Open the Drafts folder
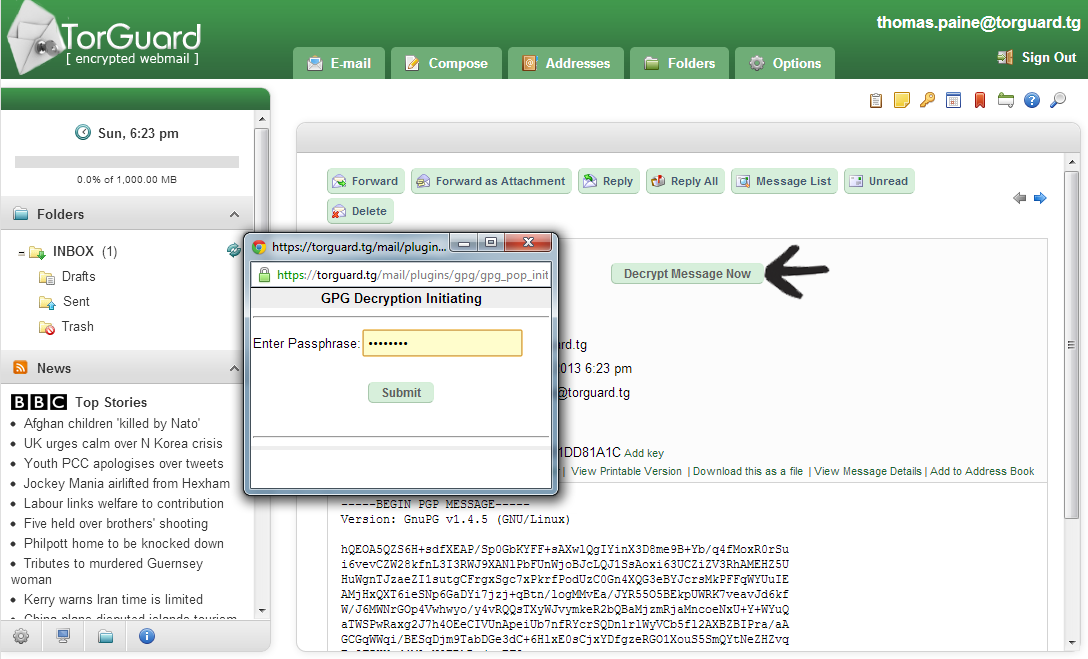Screen dimensions: 1088x659 point(78,276)
